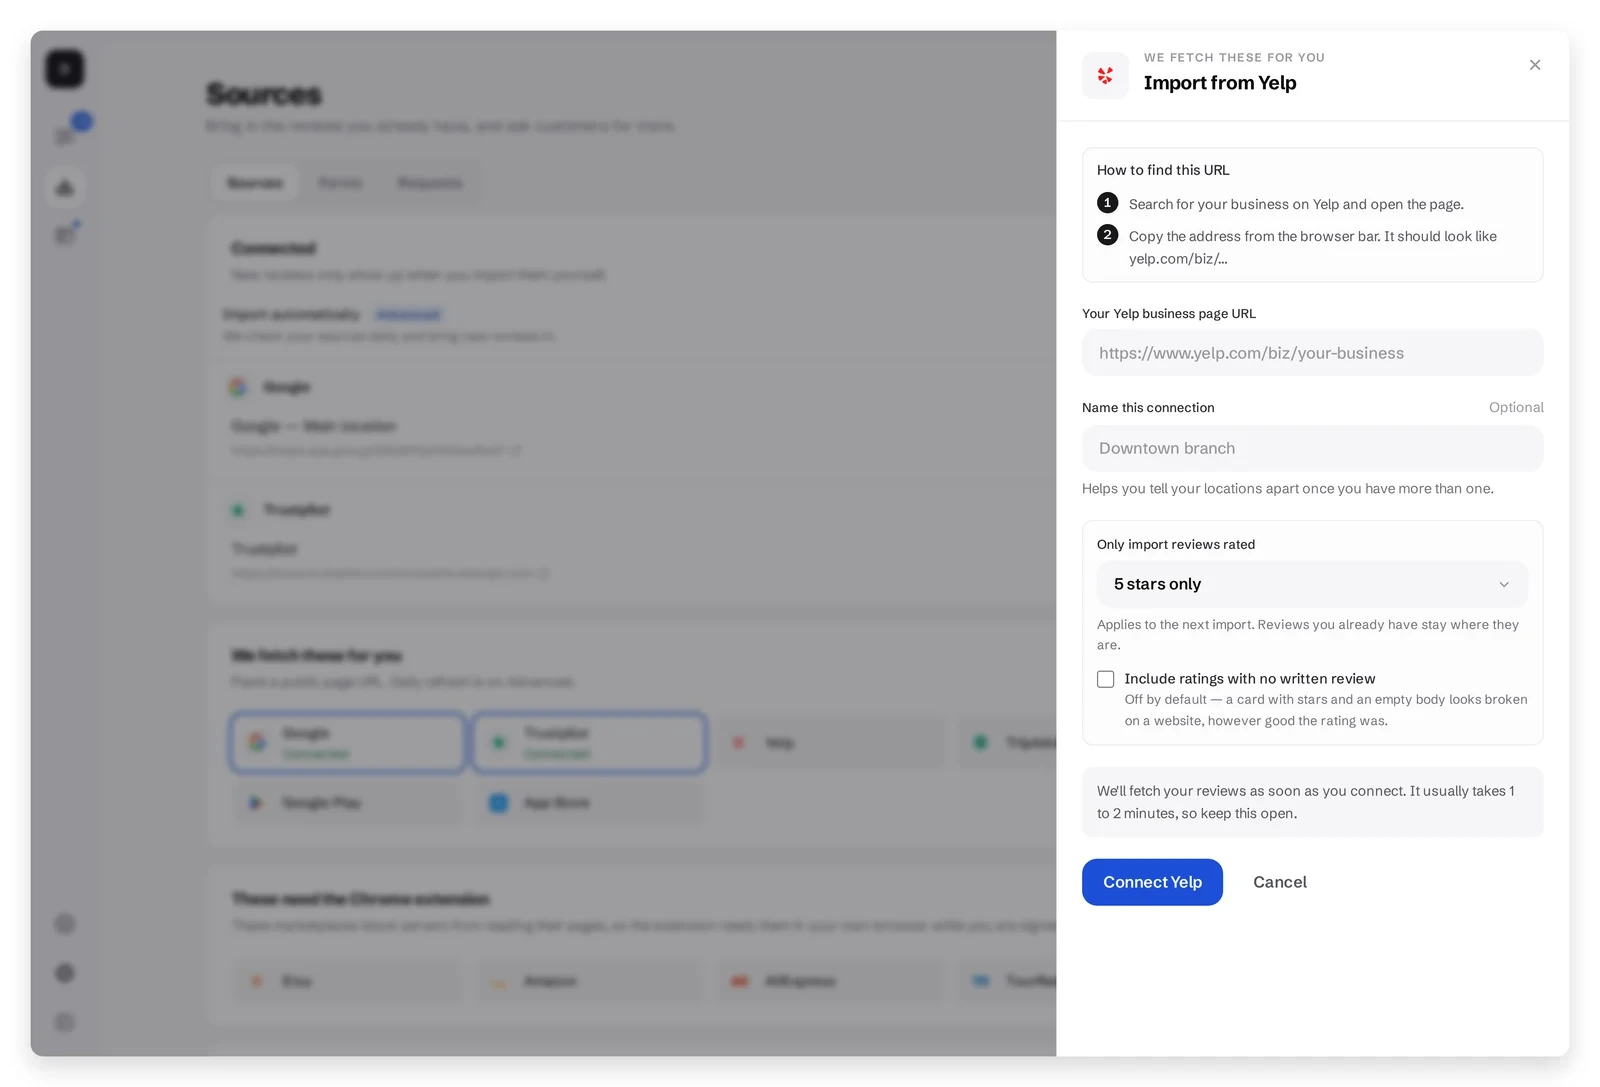This screenshot has height=1087, width=1600.
Task: Click the app logo in the background sidebar
Action: 65,69
